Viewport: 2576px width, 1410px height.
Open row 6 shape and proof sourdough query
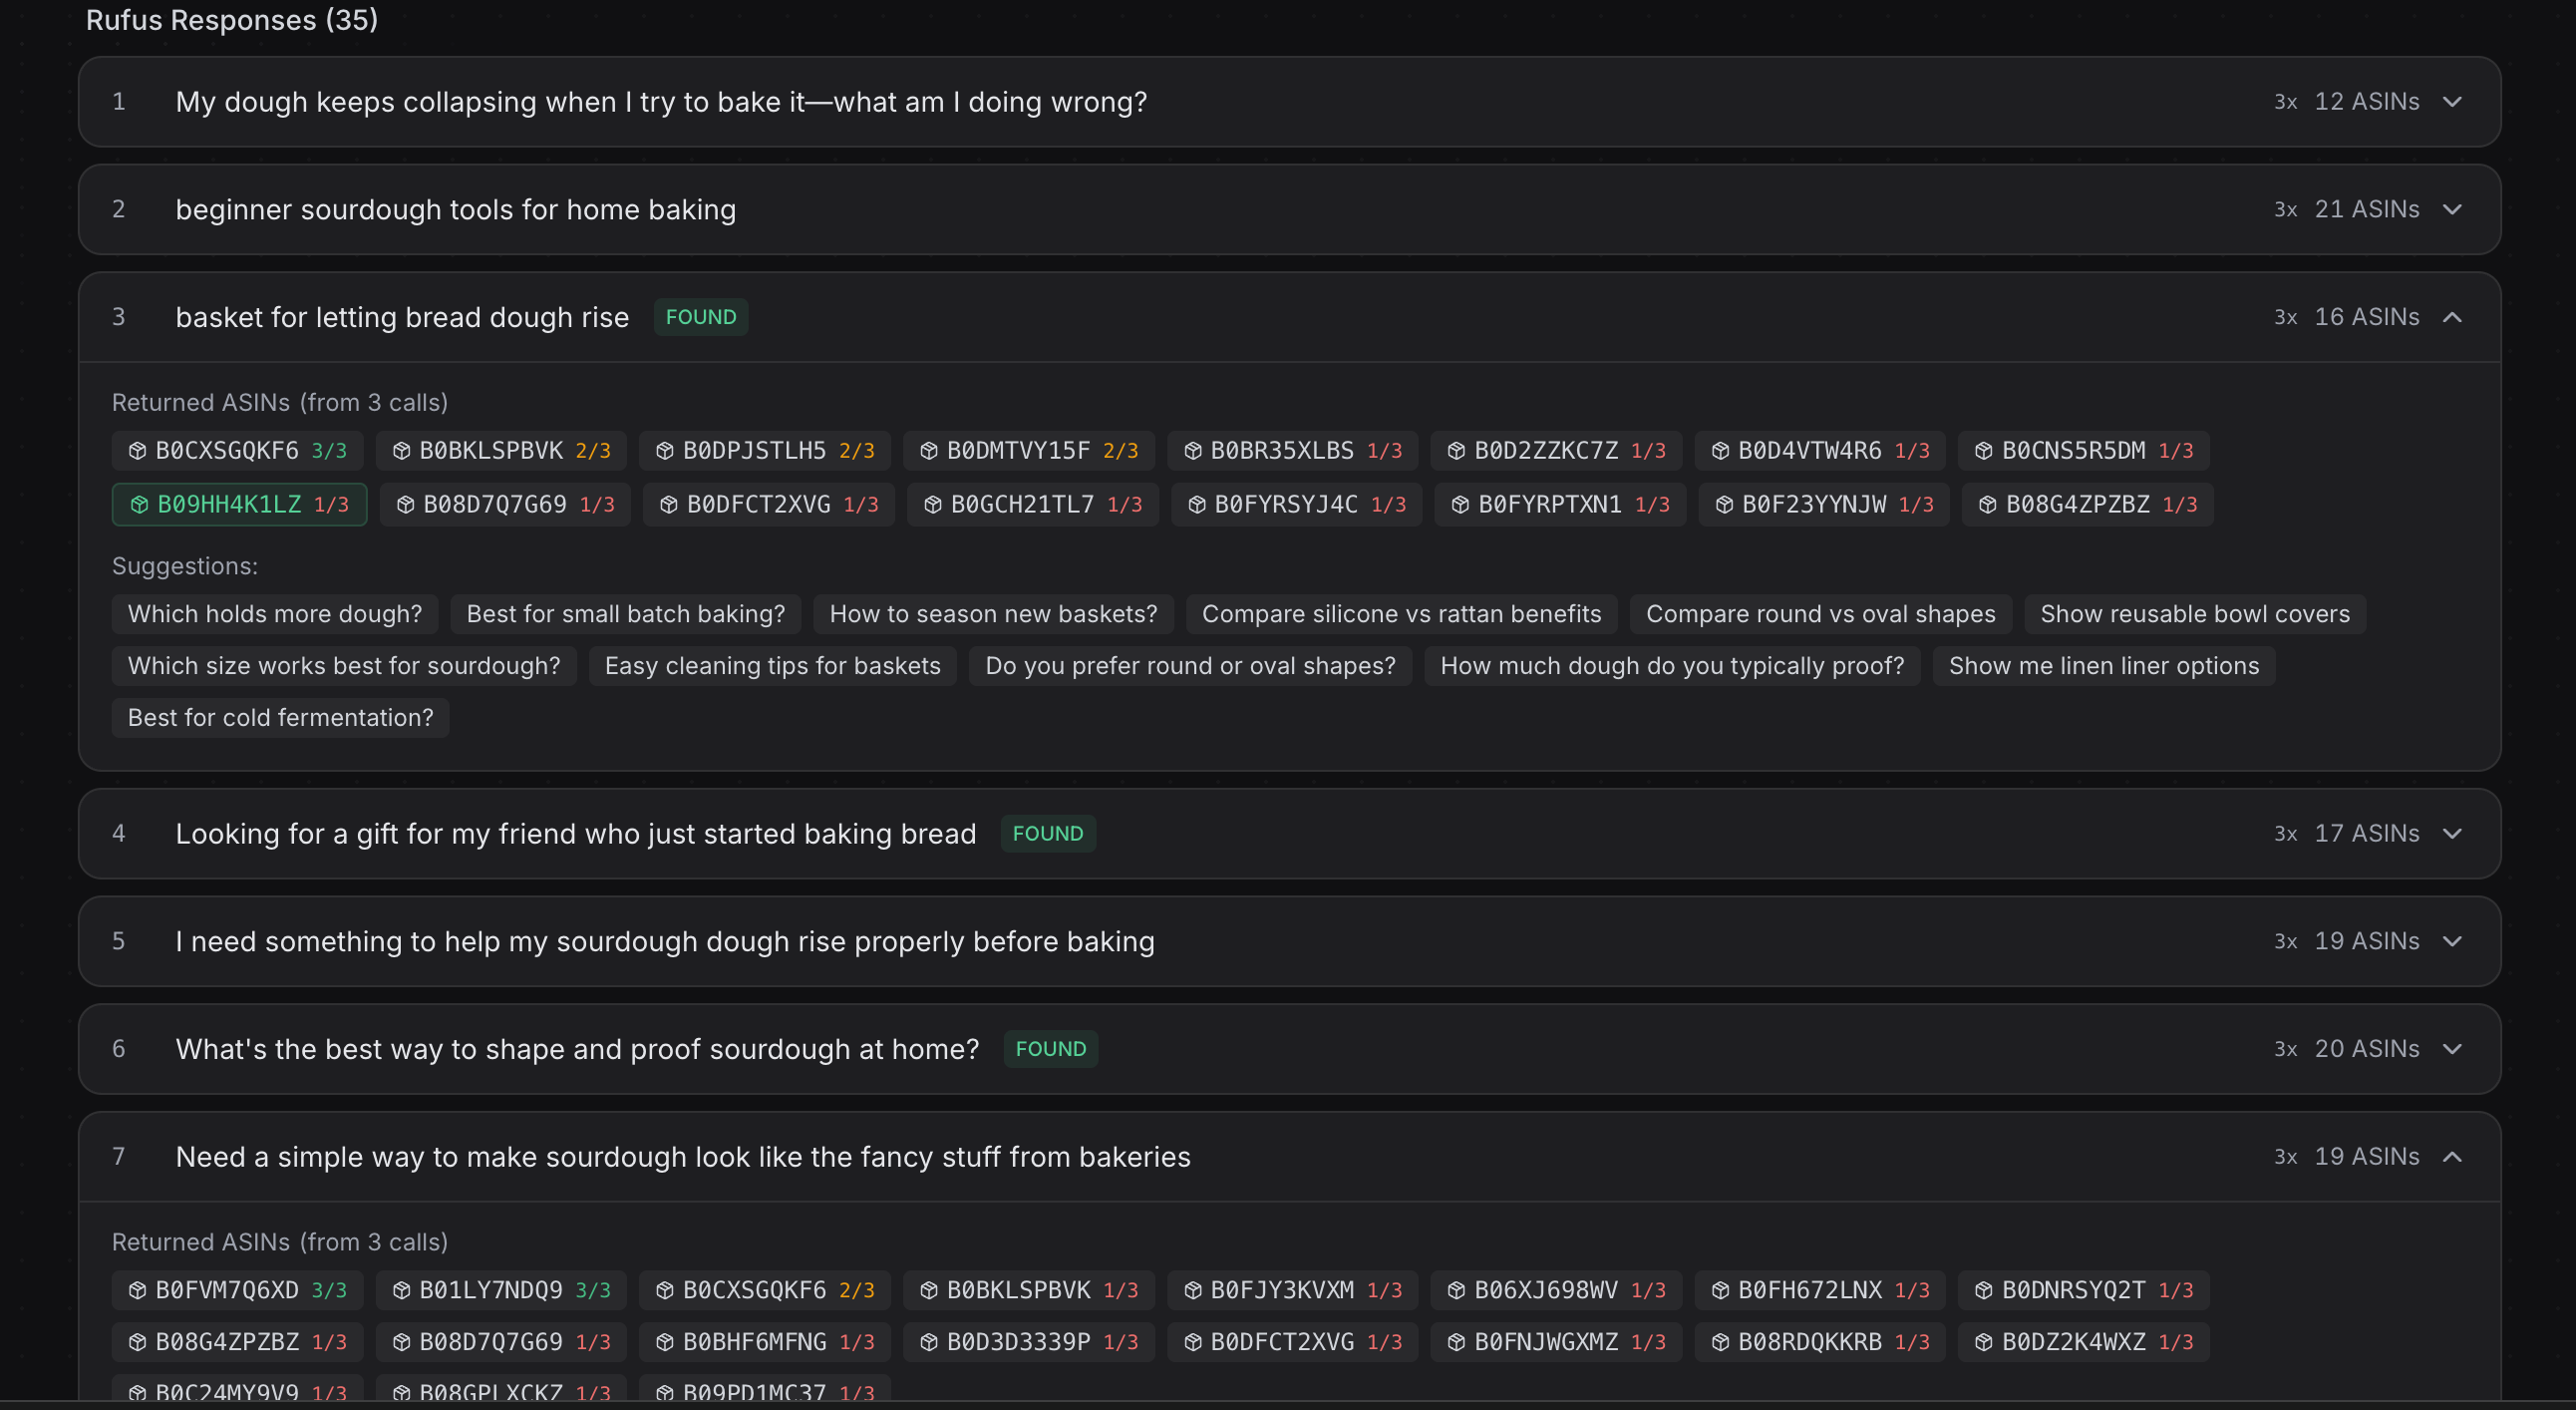click(577, 1049)
